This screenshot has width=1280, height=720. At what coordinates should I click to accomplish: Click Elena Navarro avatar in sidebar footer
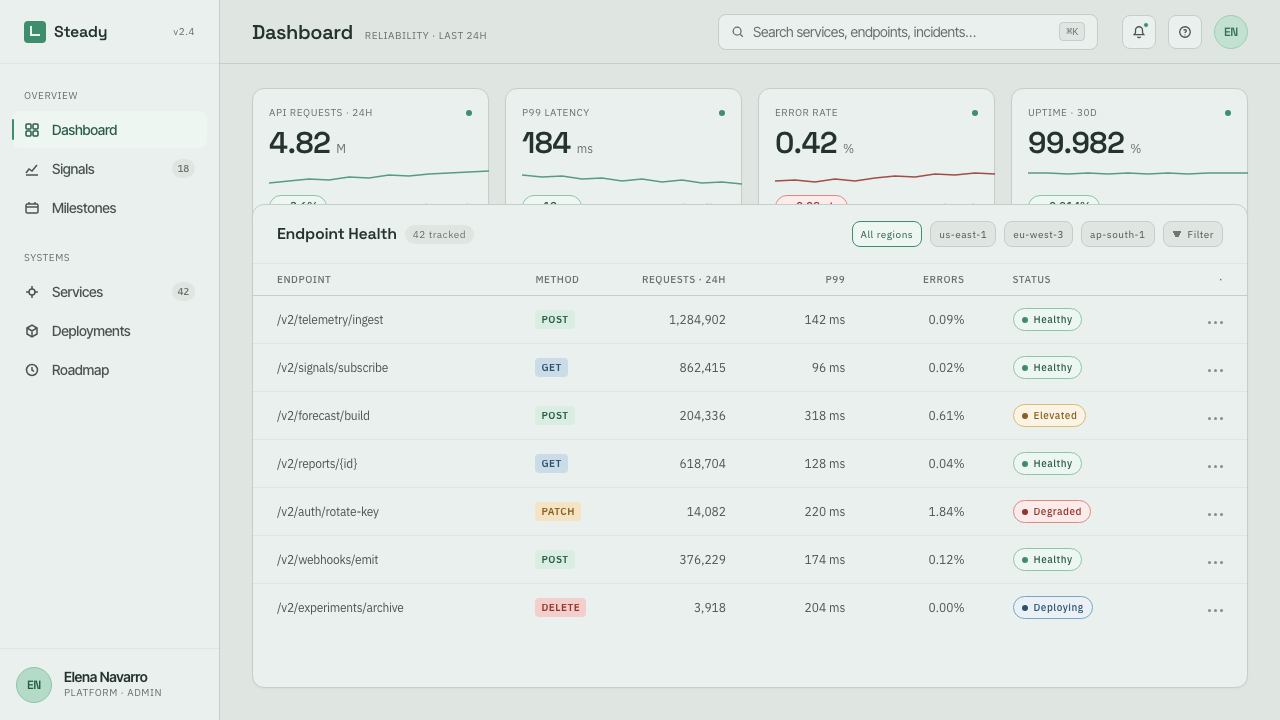pos(34,685)
